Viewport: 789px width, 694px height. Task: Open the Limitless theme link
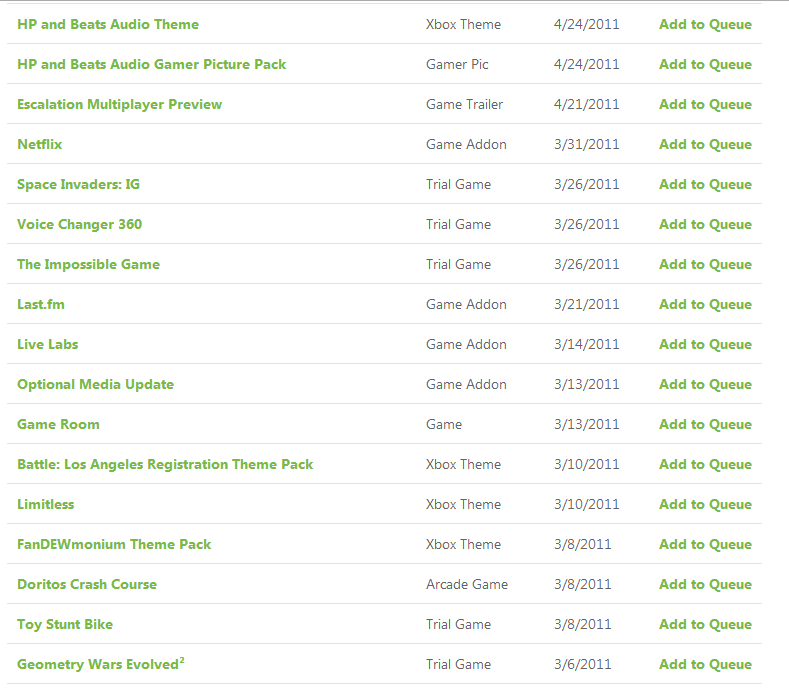46,504
